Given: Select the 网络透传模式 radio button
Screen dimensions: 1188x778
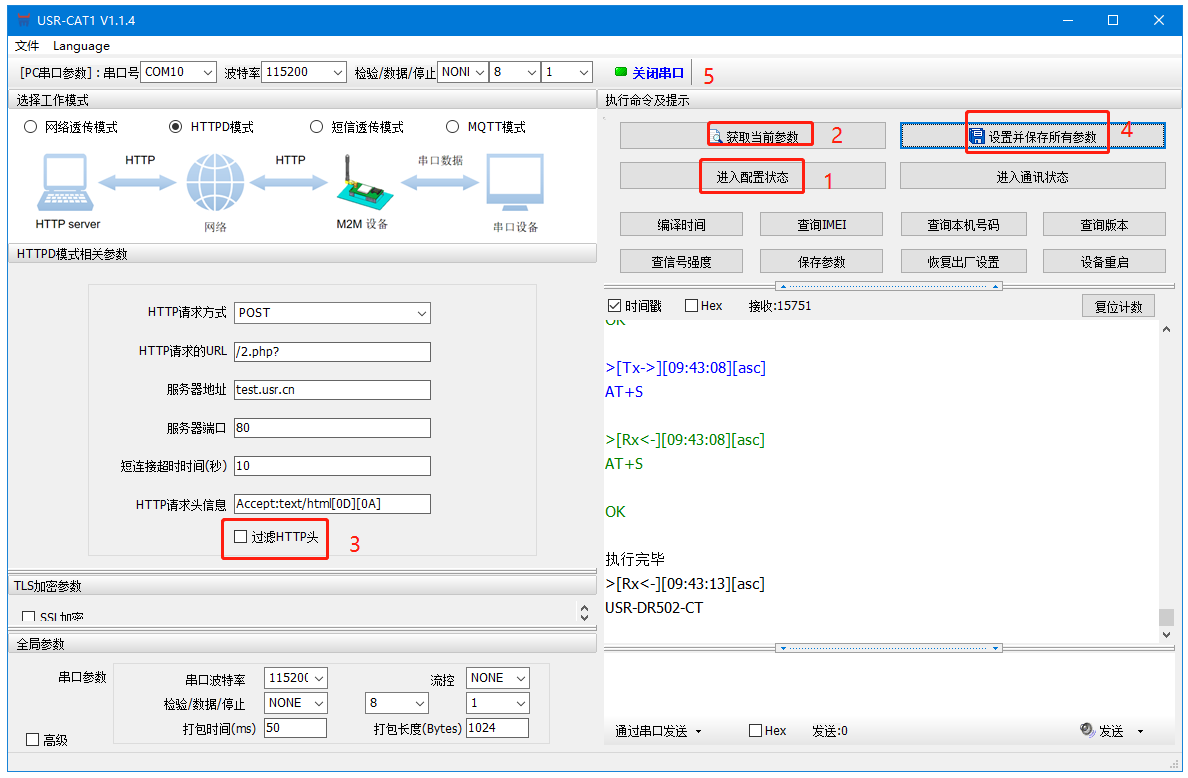Looking at the screenshot, I should click(30, 127).
